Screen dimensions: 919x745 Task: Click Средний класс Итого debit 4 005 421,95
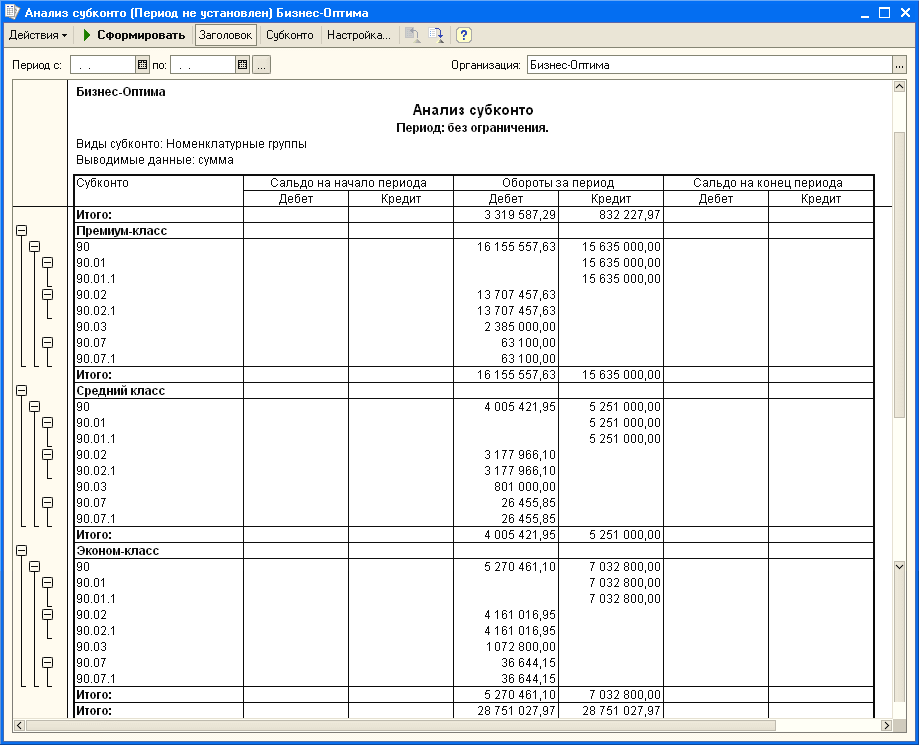point(520,535)
